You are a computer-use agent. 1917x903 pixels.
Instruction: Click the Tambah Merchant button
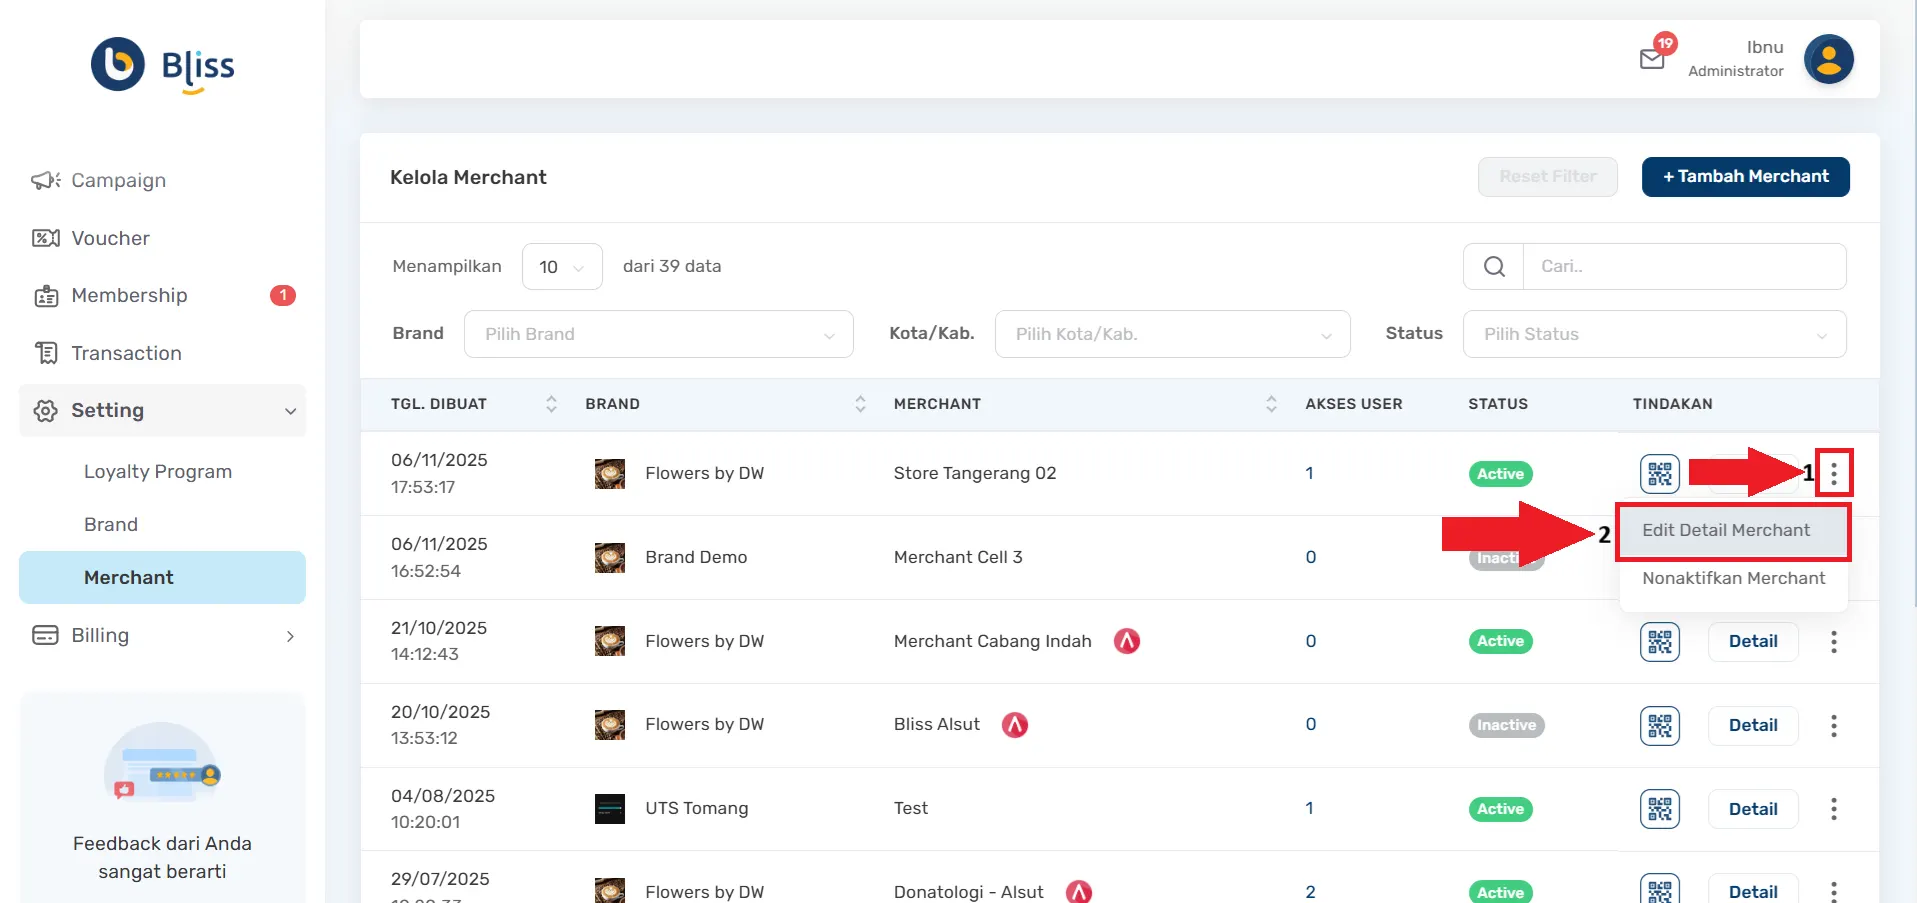coord(1745,177)
